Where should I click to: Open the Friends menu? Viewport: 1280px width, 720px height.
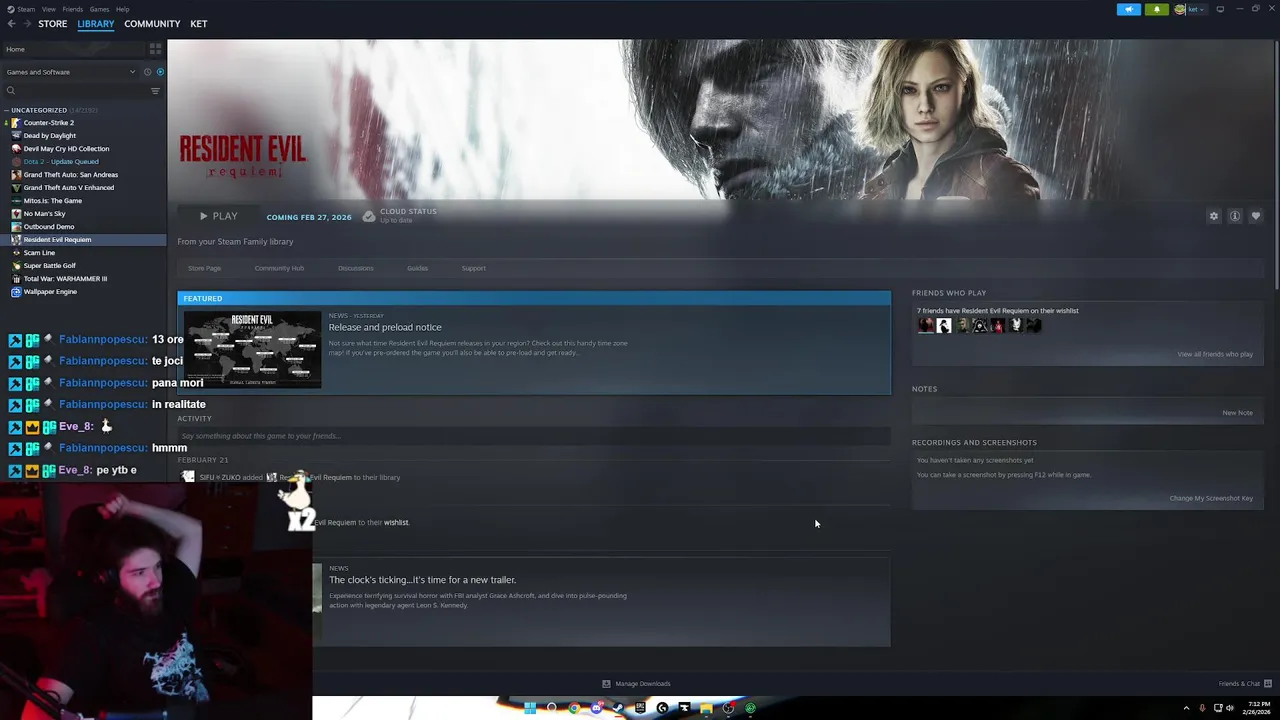tap(72, 9)
